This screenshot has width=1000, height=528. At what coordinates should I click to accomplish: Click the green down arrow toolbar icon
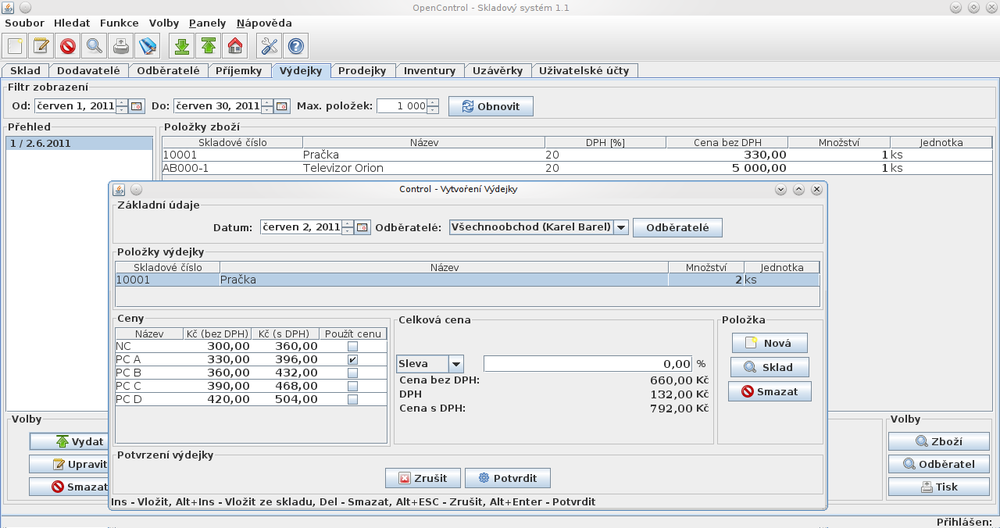tap(181, 46)
